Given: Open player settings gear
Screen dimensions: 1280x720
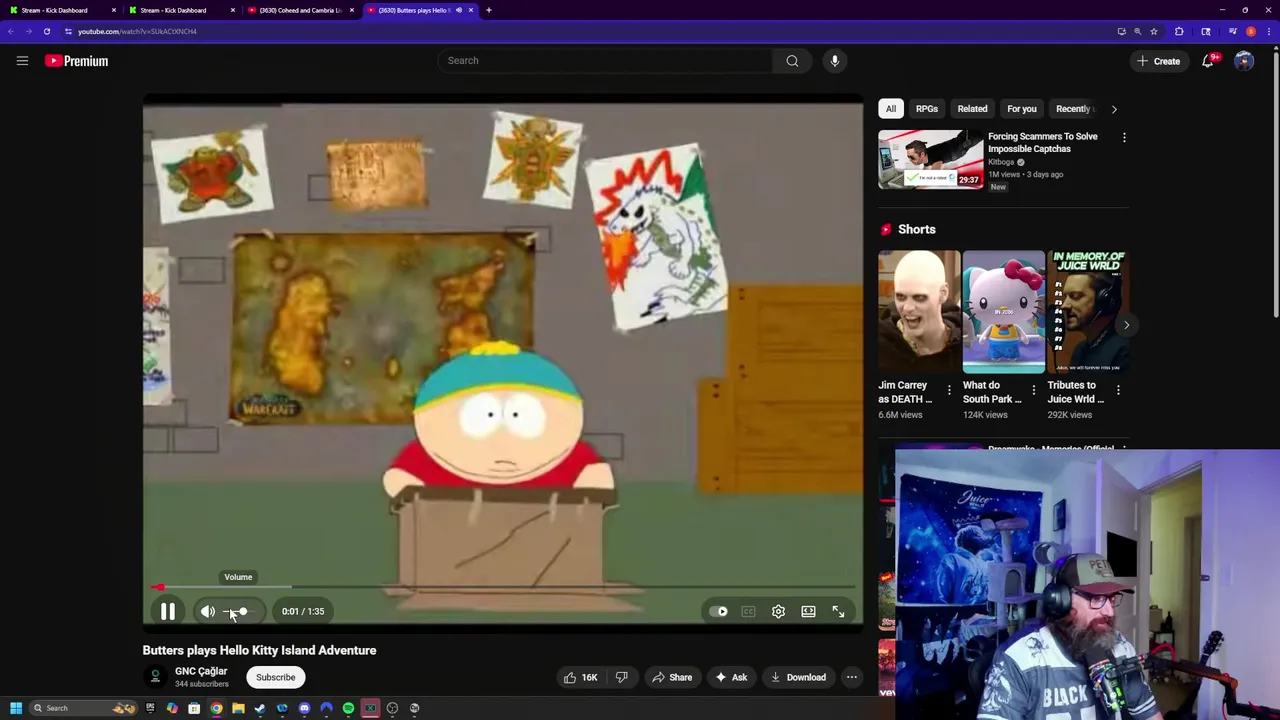Looking at the screenshot, I should pyautogui.click(x=778, y=611).
